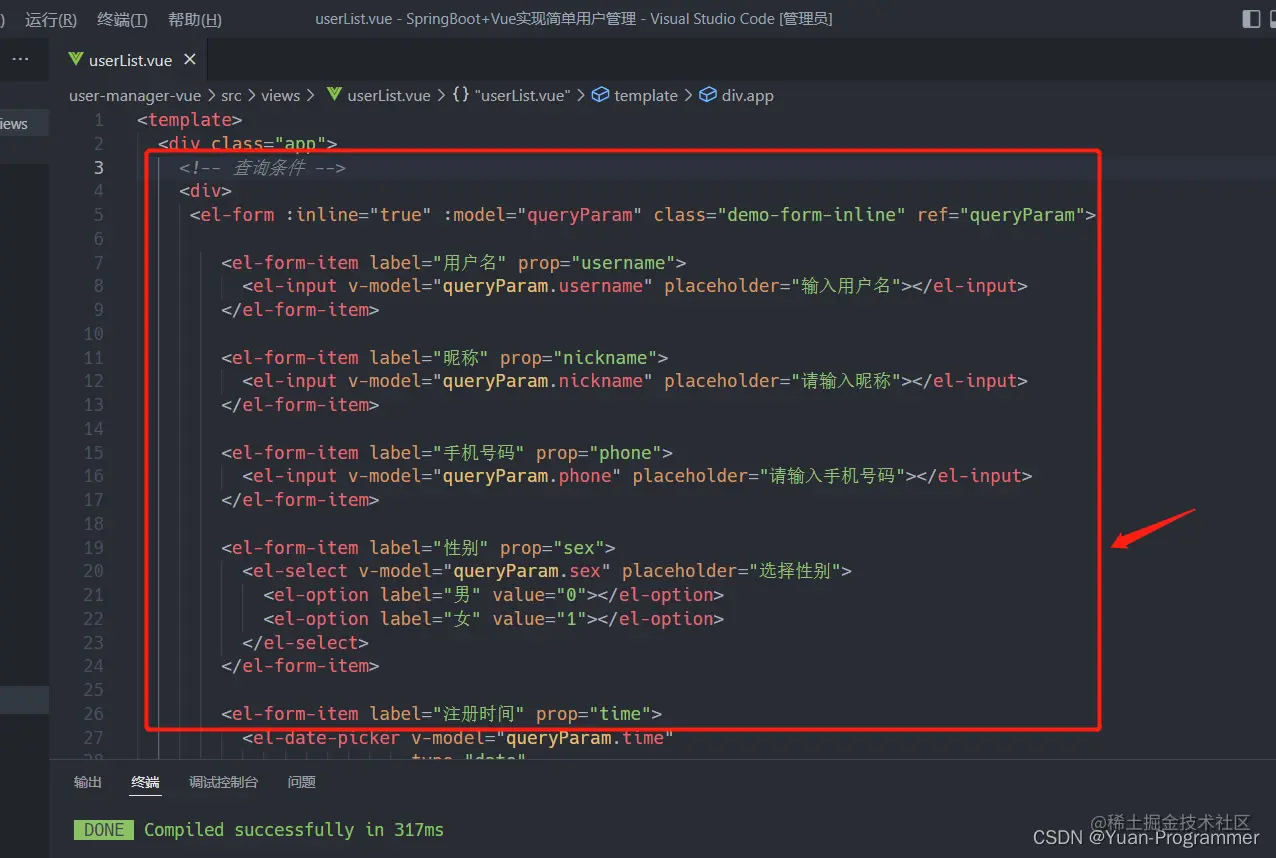
Task: Click label="手机号码" in the code
Action: pos(448,452)
